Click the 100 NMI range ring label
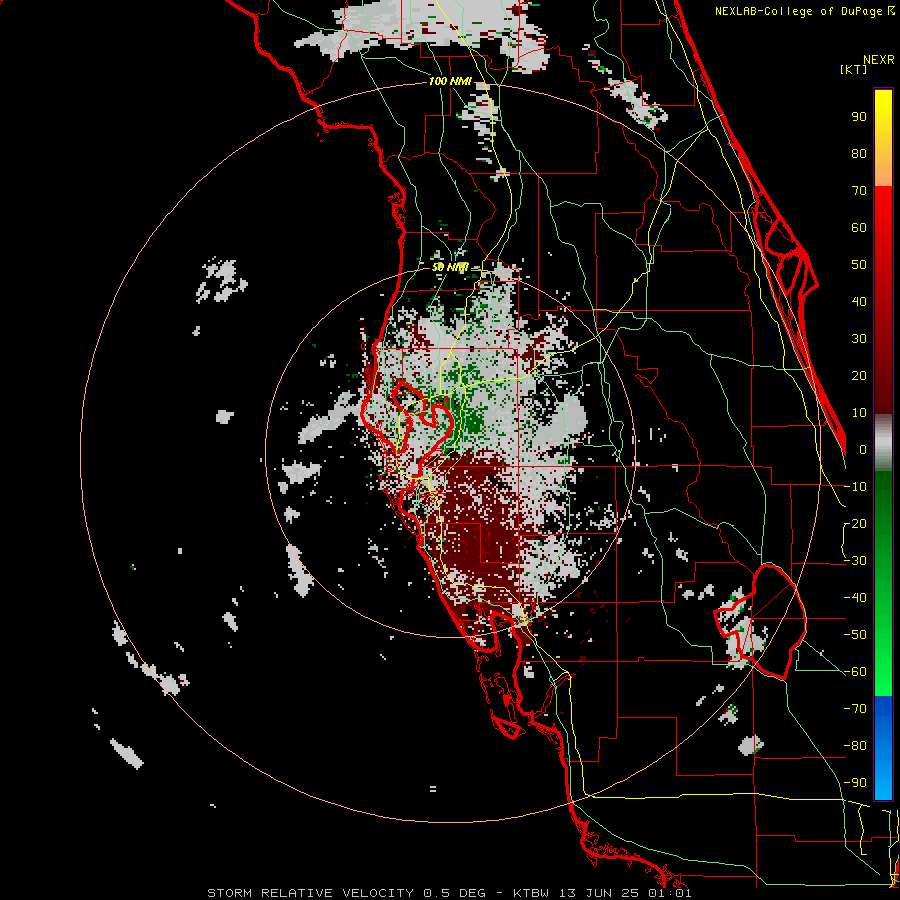The width and height of the screenshot is (900, 900). (450, 81)
